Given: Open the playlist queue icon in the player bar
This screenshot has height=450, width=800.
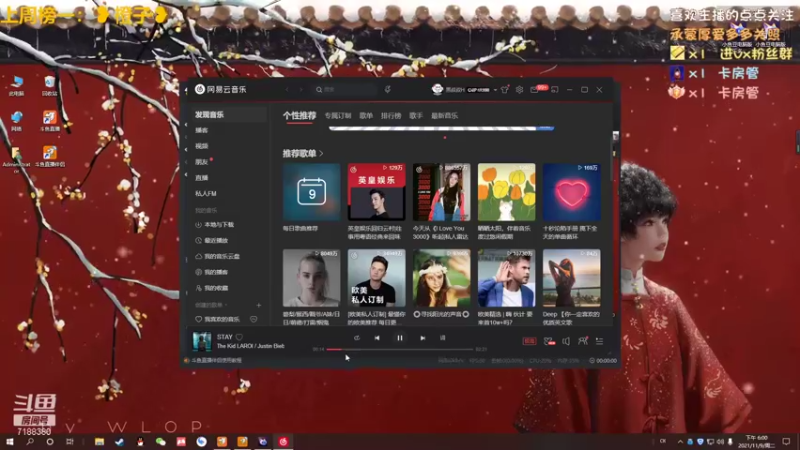Looking at the screenshot, I should (x=599, y=341).
